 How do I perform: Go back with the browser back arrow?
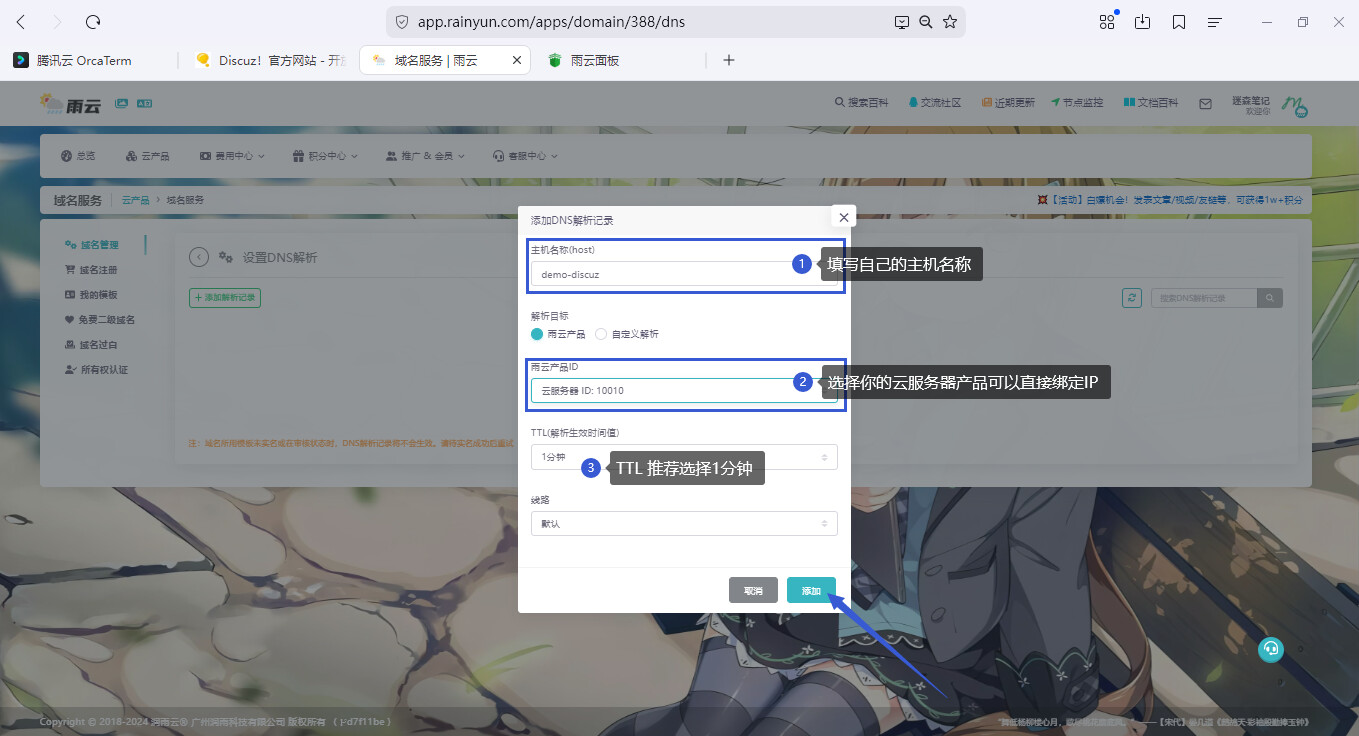click(x=22, y=21)
